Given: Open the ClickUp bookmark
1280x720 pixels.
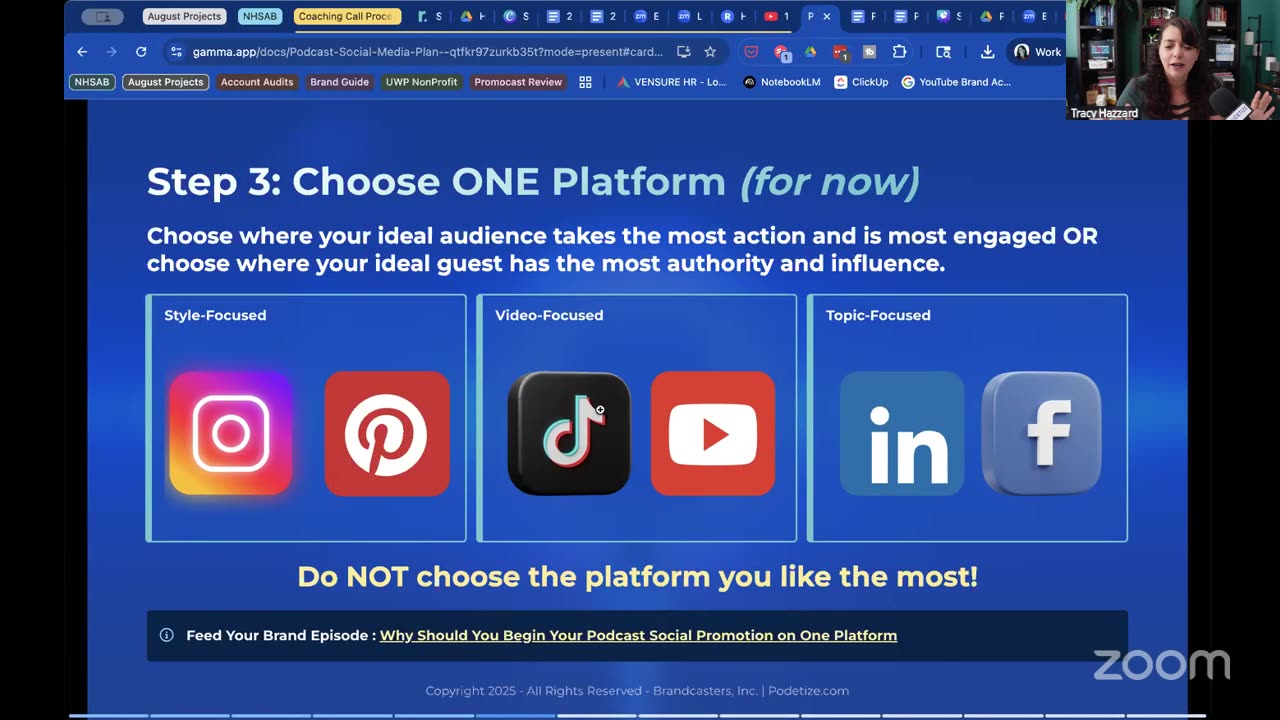Looking at the screenshot, I should (x=861, y=82).
